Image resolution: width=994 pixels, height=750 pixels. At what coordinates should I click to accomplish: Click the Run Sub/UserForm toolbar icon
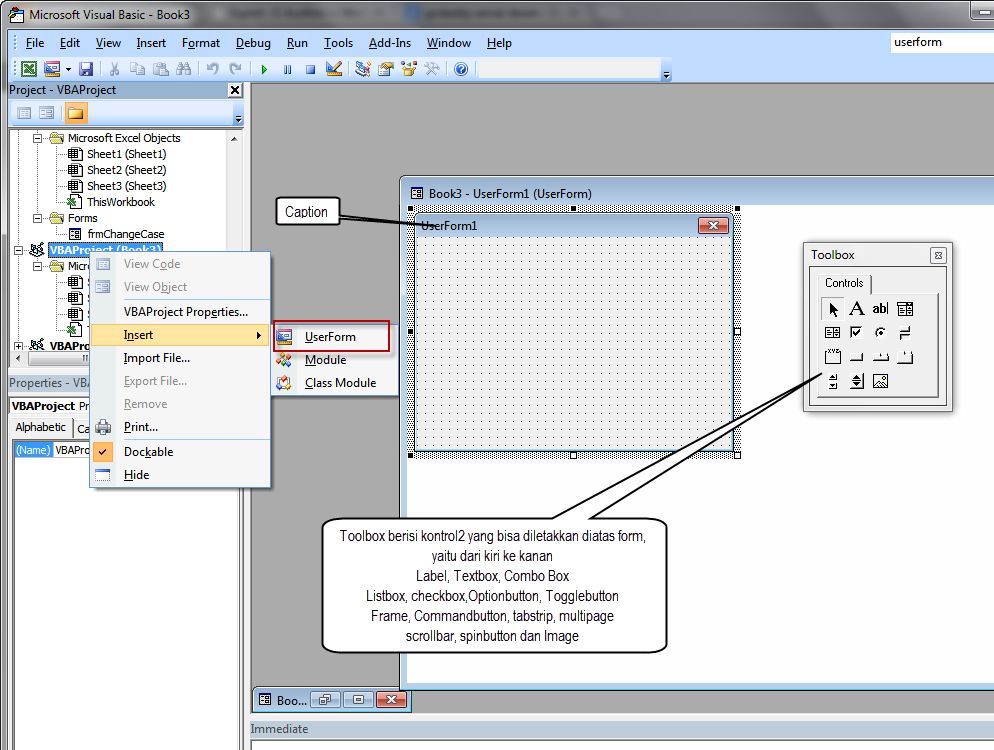point(263,68)
